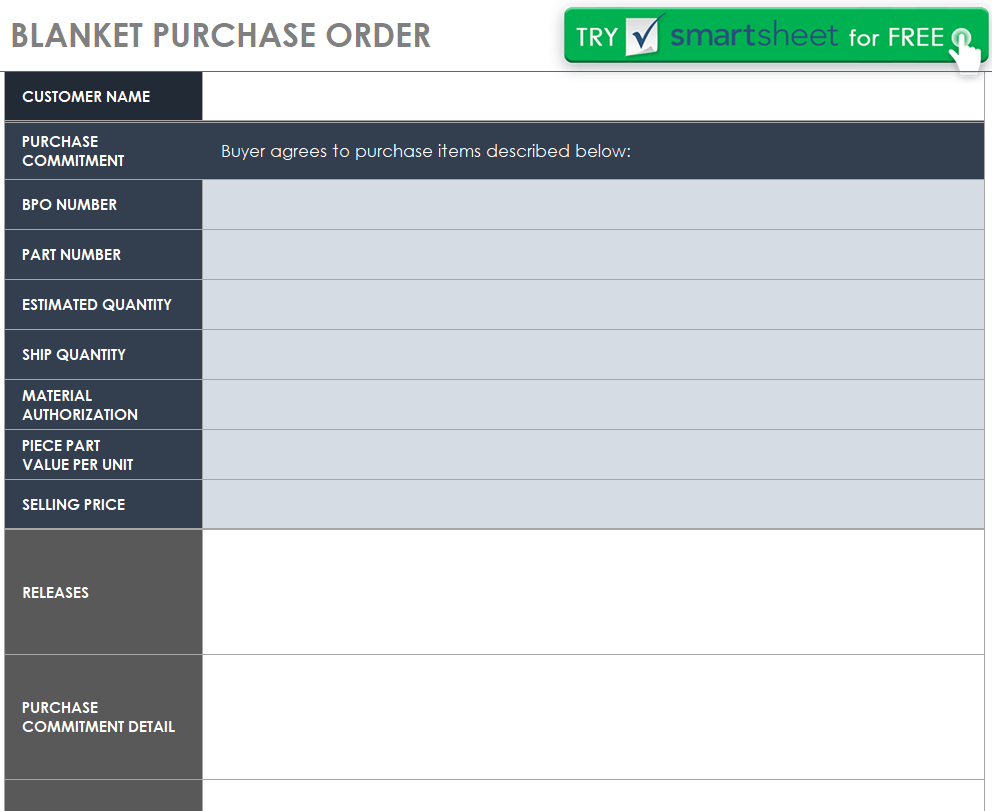Select the Material Authorization input cell
This screenshot has height=811, width=992.
(x=593, y=405)
